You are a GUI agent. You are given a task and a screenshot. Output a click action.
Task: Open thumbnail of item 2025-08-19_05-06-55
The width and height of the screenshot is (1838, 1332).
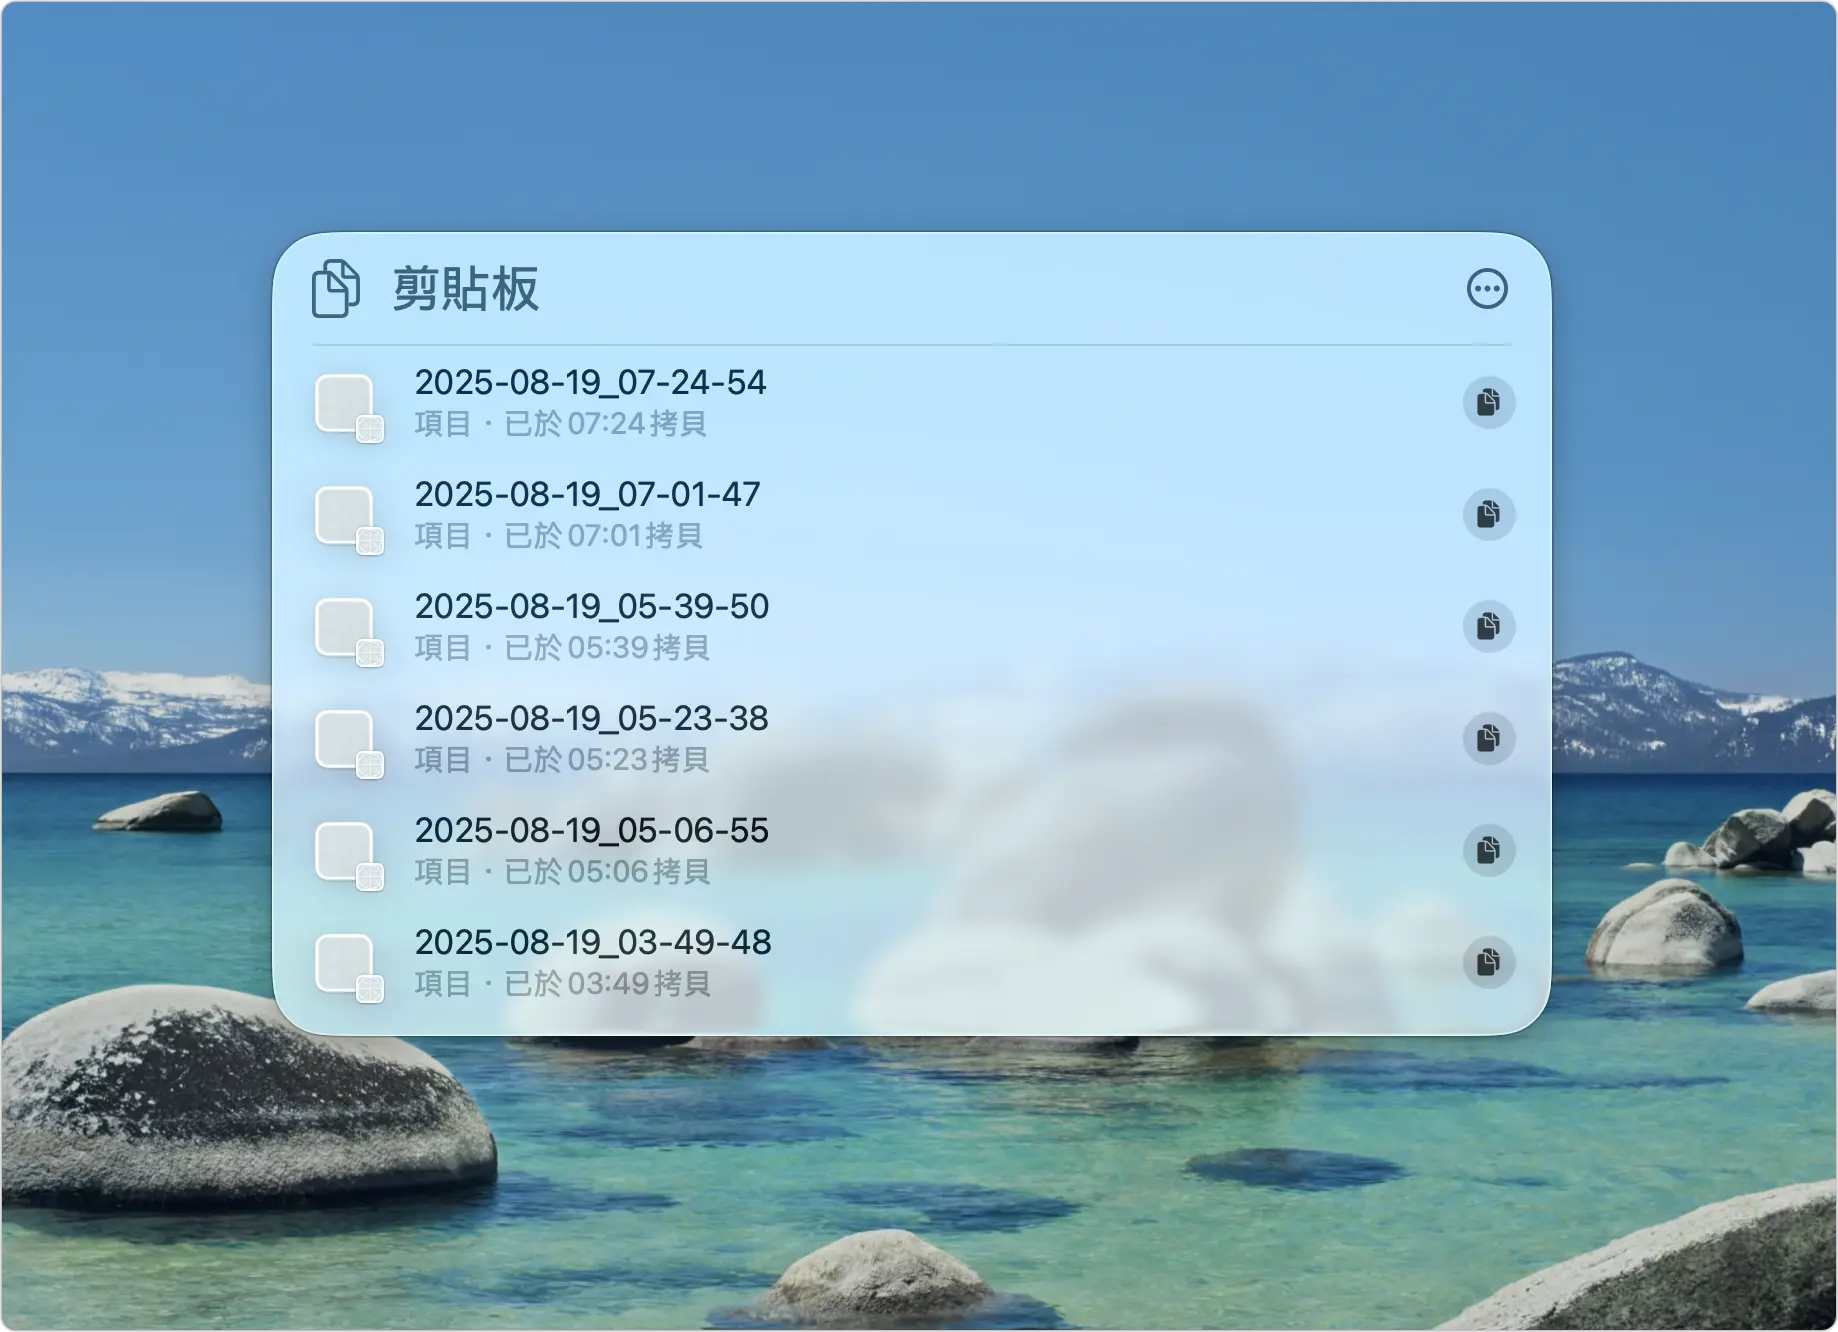pyautogui.click(x=349, y=855)
